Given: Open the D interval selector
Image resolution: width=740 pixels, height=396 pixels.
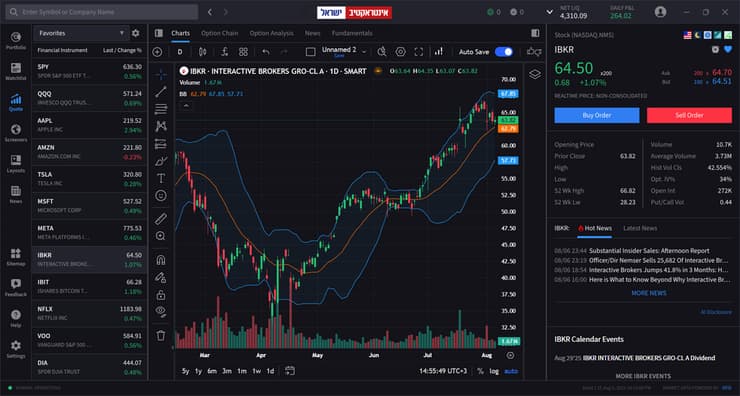Looking at the screenshot, I should point(180,52).
